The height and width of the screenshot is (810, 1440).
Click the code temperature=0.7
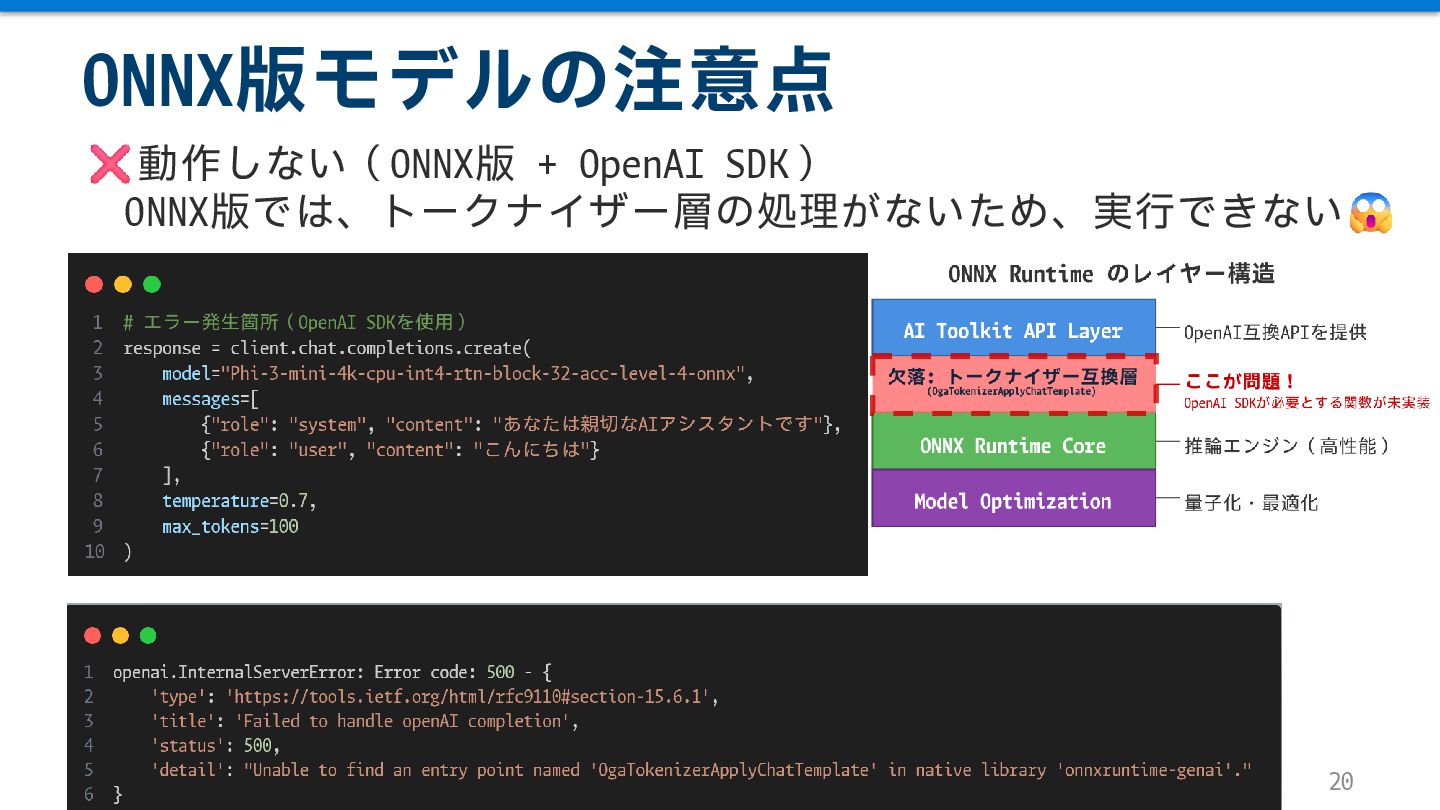[240, 501]
